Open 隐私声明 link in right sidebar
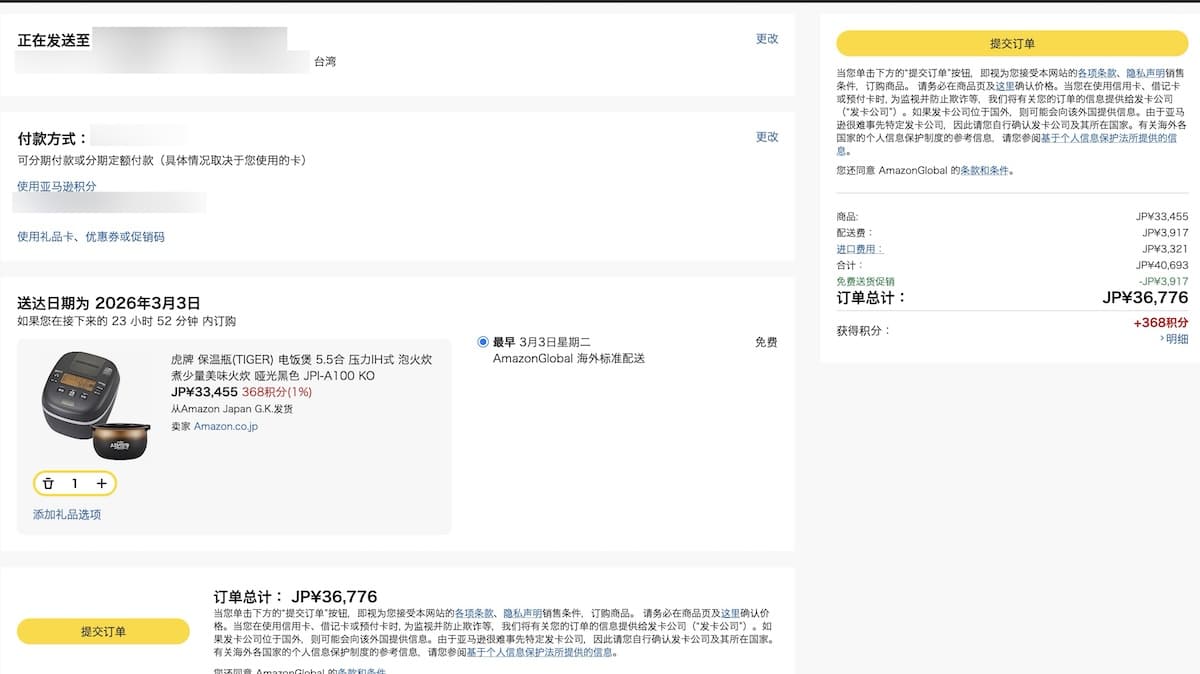This screenshot has width=1200, height=674. [x=1145, y=73]
